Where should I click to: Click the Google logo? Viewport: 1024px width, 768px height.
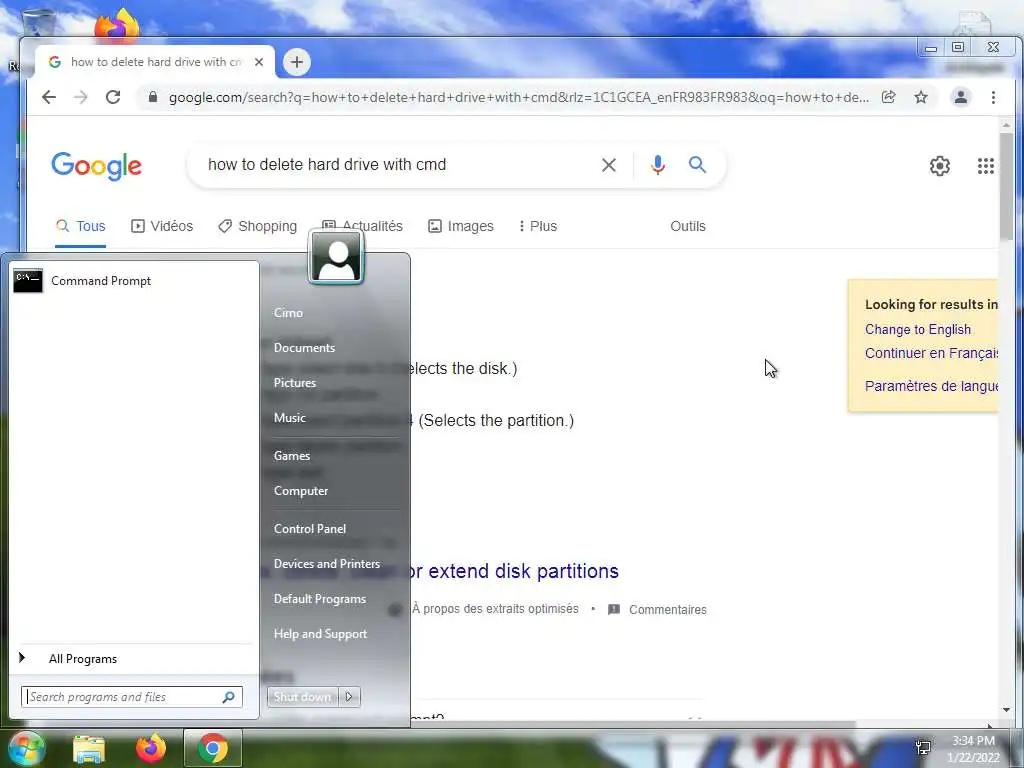pyautogui.click(x=97, y=166)
